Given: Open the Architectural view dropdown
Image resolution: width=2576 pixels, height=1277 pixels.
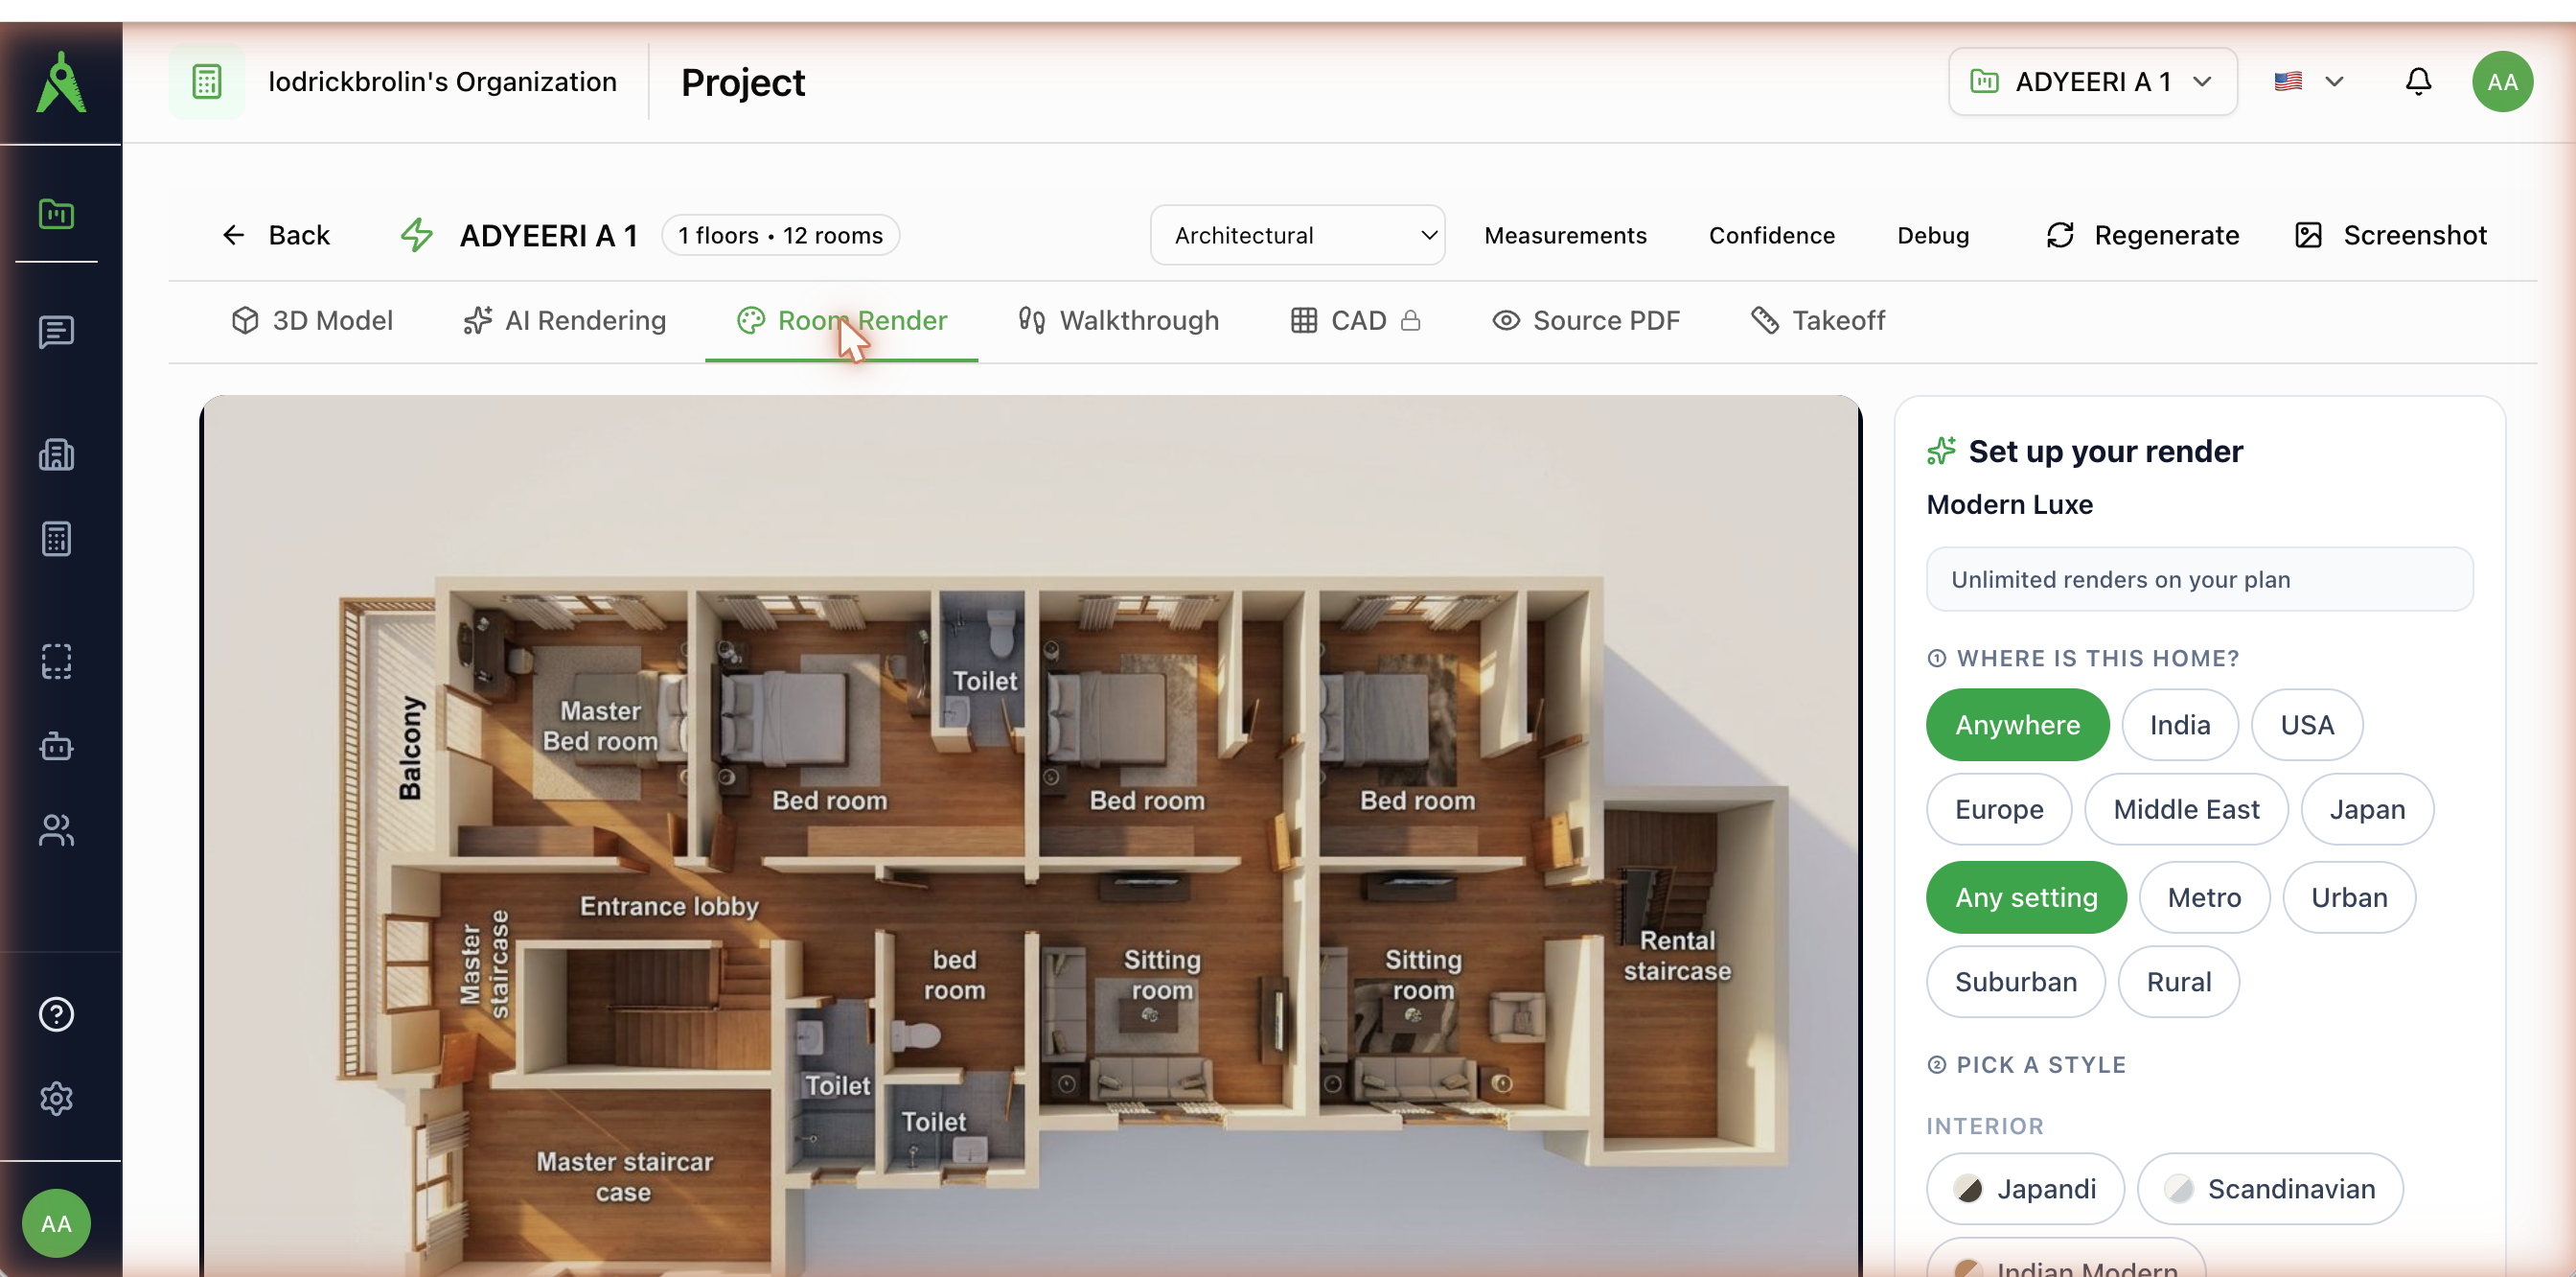Looking at the screenshot, I should coord(1297,235).
